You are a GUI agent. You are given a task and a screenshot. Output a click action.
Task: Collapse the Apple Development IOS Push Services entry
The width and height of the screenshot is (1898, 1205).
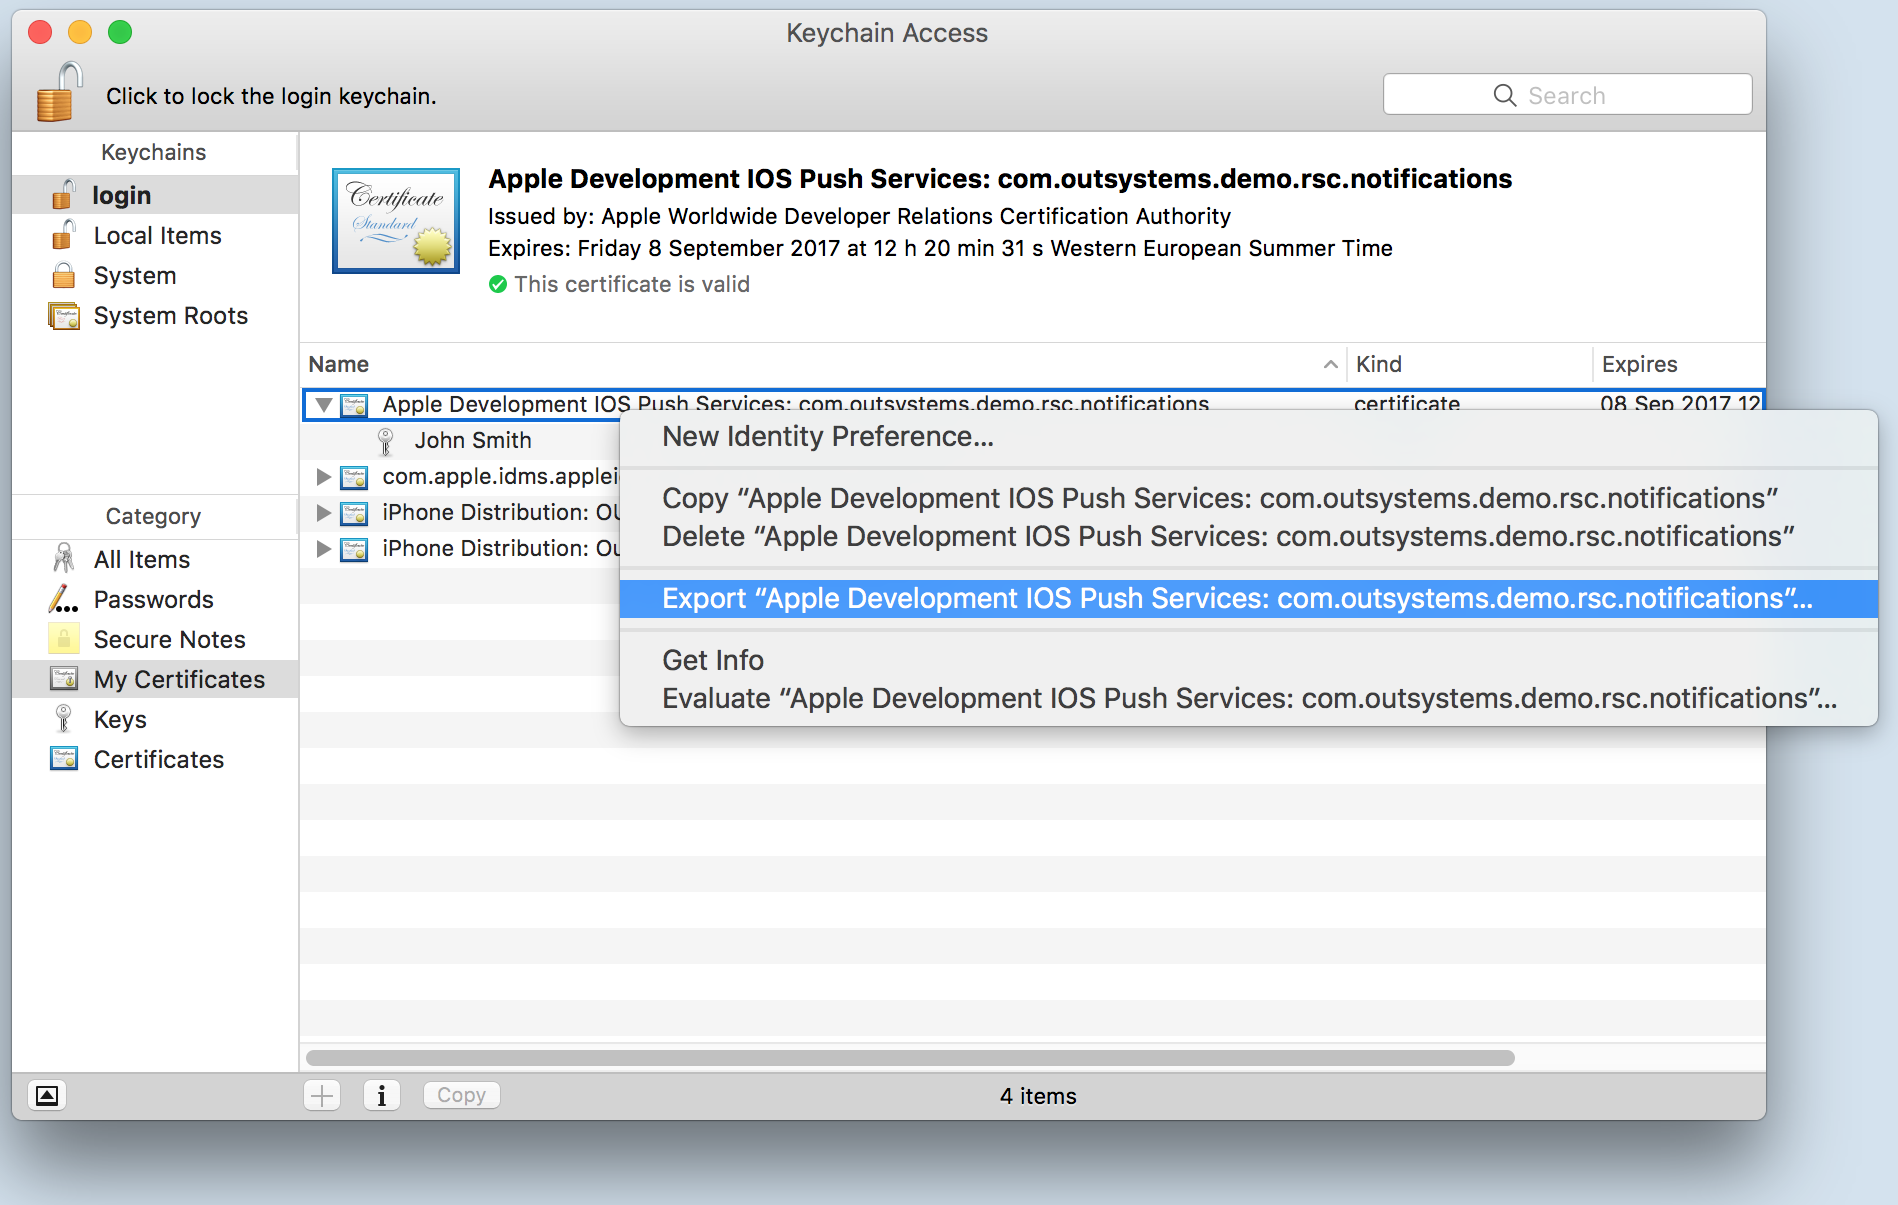(323, 405)
